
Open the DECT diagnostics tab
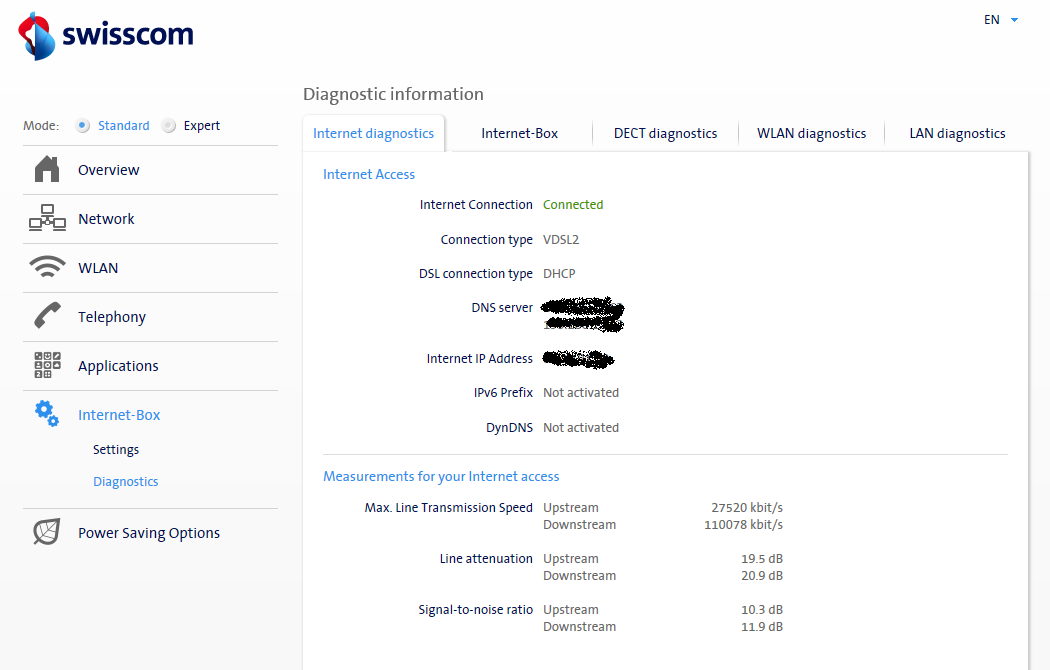[x=665, y=133]
